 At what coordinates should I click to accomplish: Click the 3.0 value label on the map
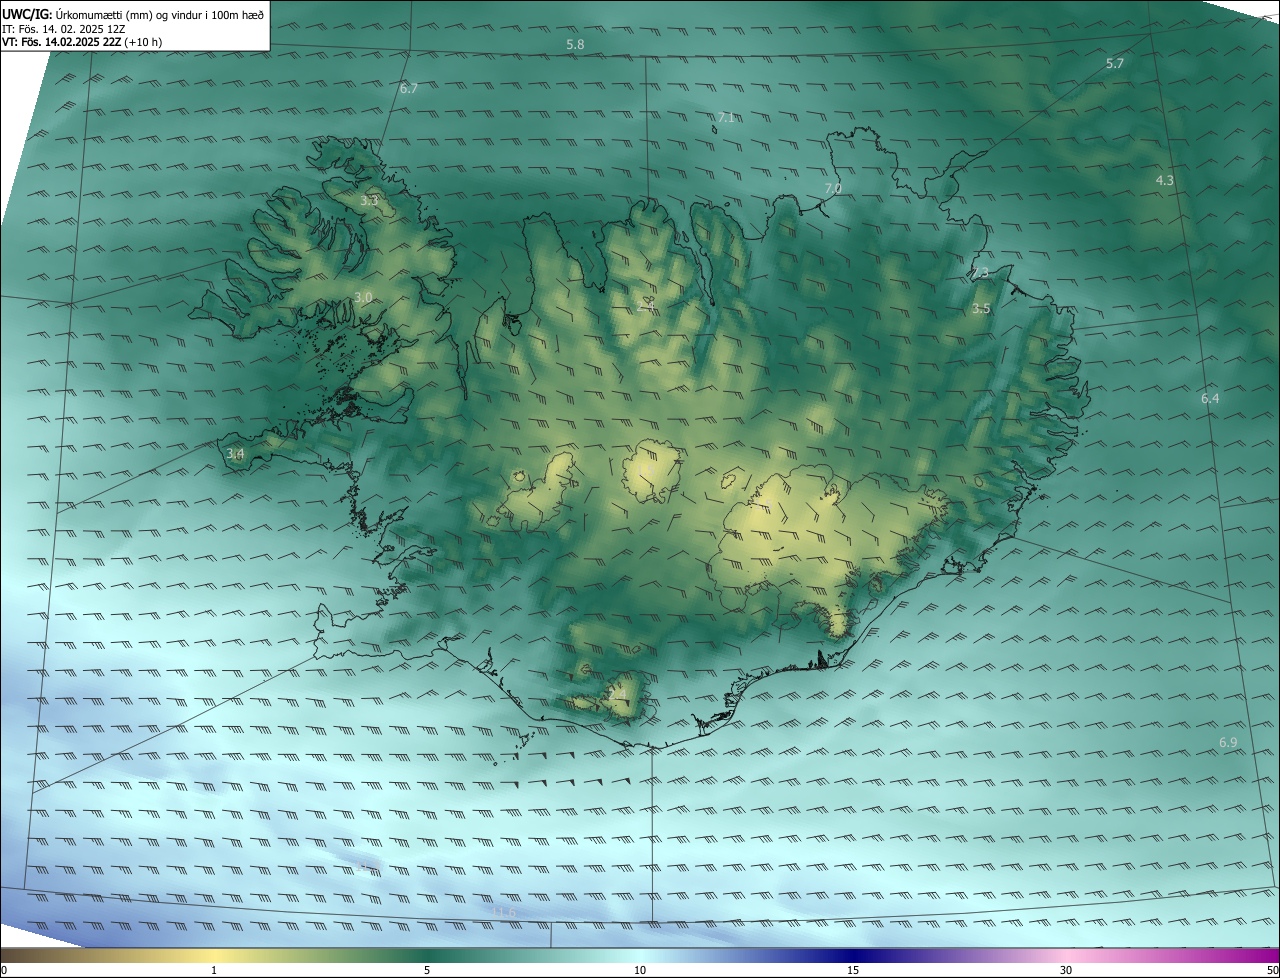[x=363, y=298]
